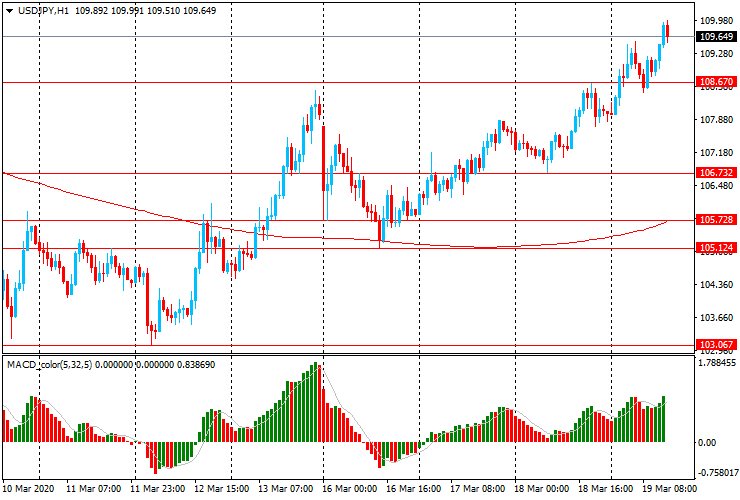Select the MACD_color(5,32,5) indicator label
The image size is (740, 500).
[x=50, y=364]
